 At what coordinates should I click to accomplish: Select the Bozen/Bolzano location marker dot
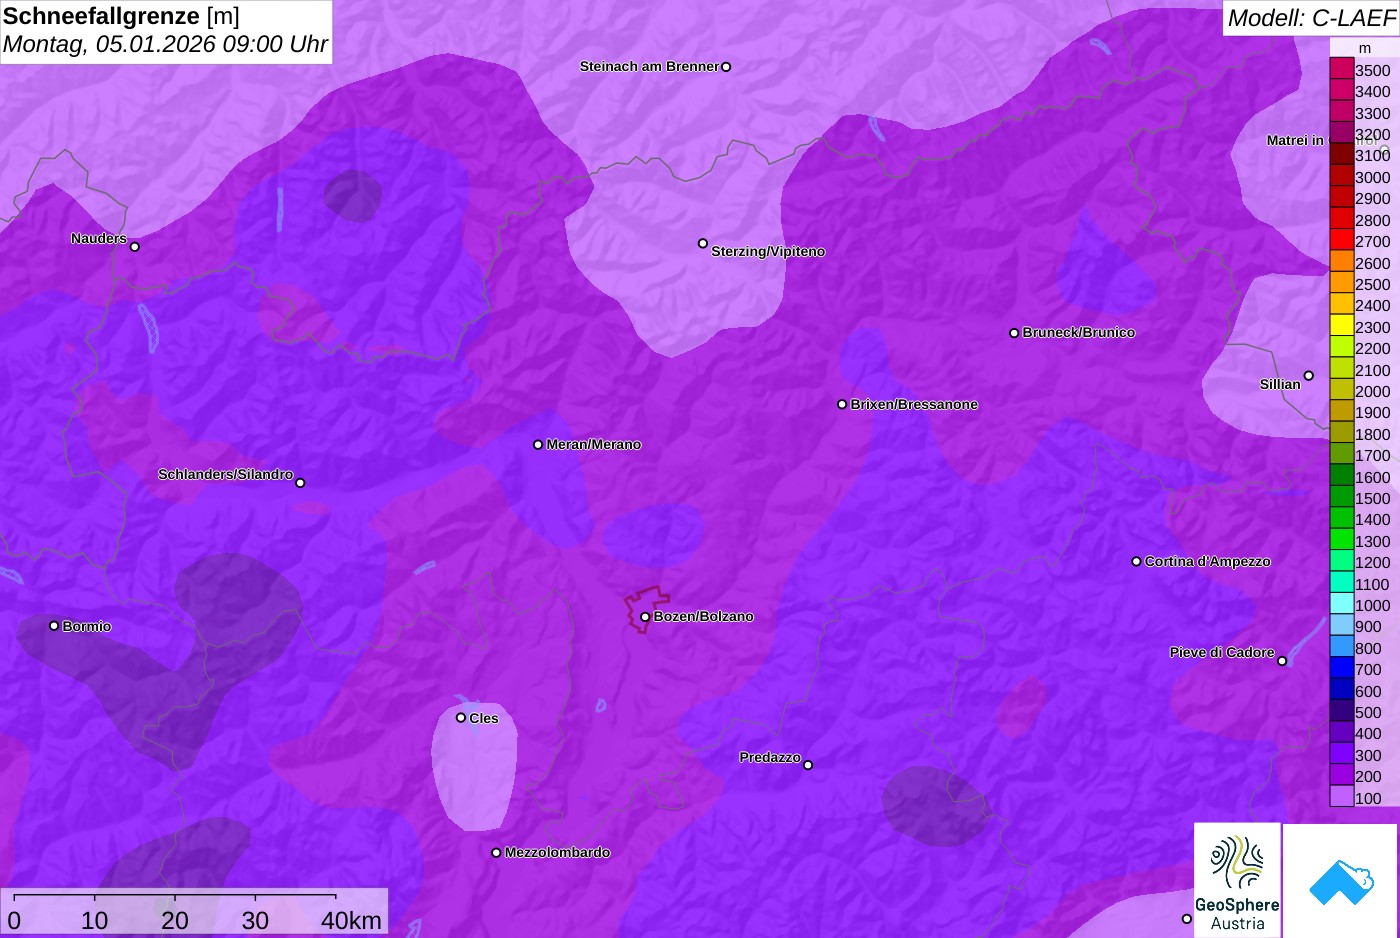click(x=645, y=617)
